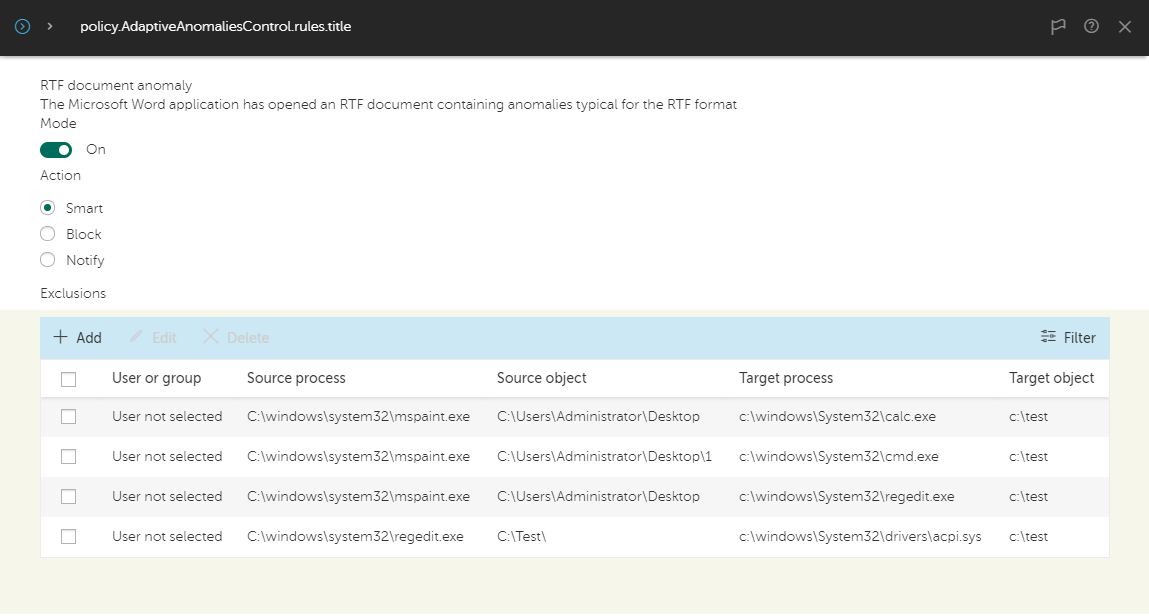Select the Smart action radio button

tap(48, 208)
